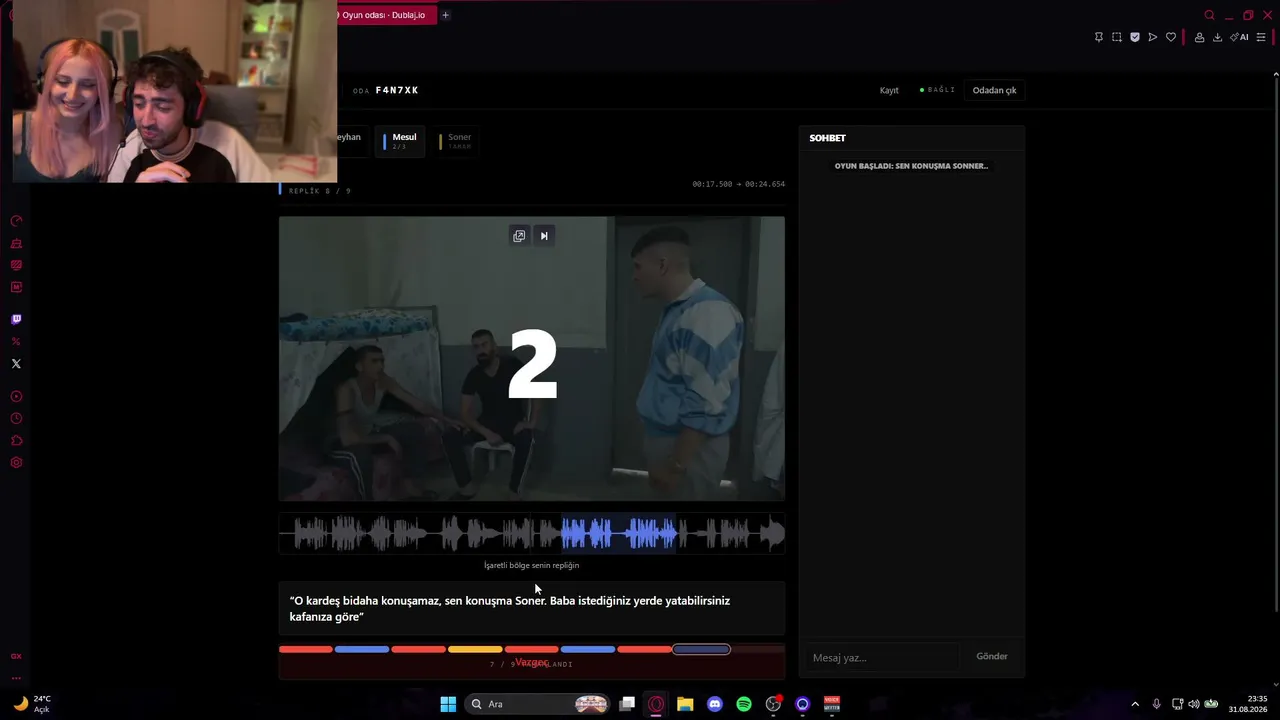The image size is (1280, 720).
Task: Click the Mesaj yaz chat input field
Action: click(883, 657)
